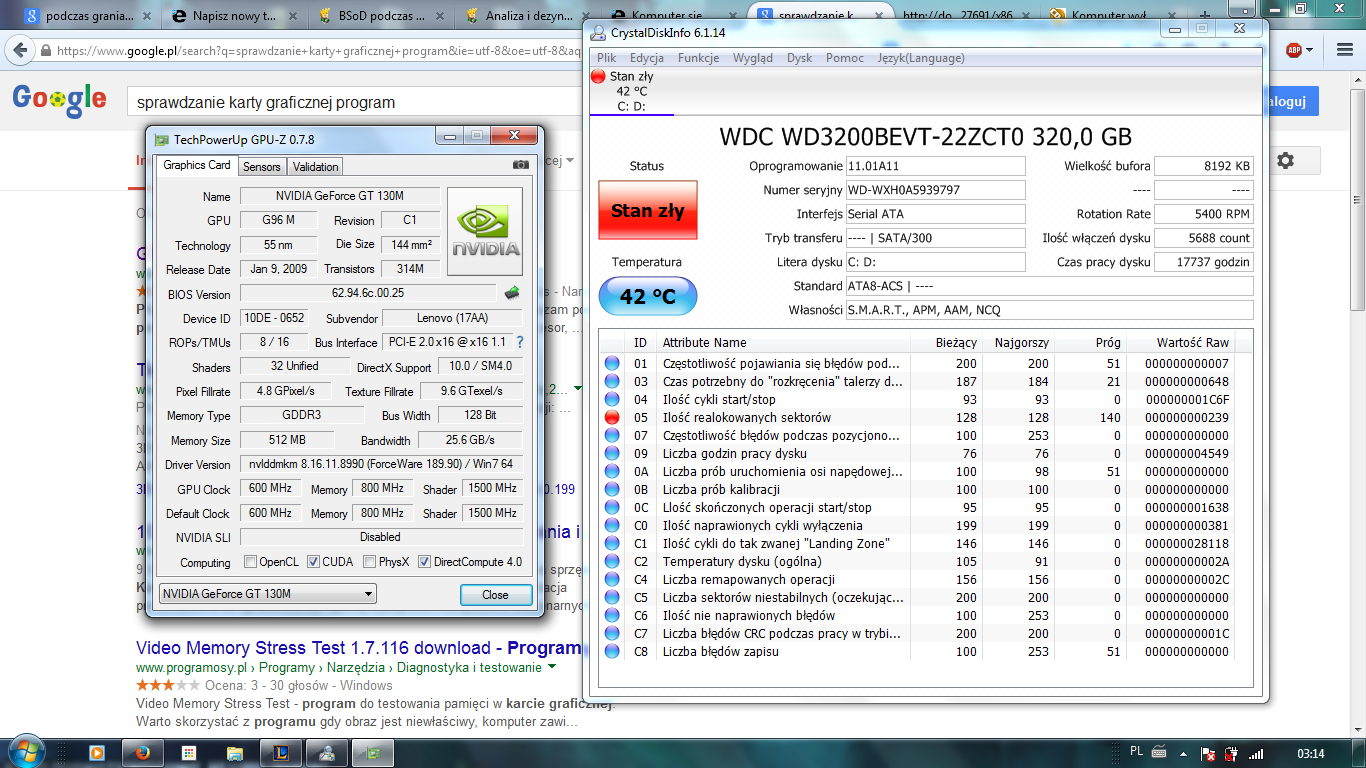Select the C: D: disk entry at top
This screenshot has width=1366, height=768.
point(631,91)
